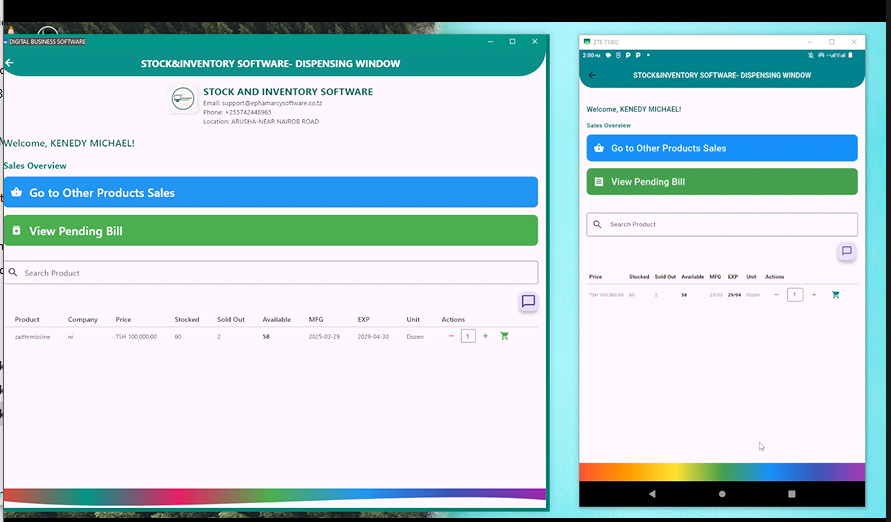Decrease quantity with minus in phone window
891x522 pixels.
[x=776, y=295]
